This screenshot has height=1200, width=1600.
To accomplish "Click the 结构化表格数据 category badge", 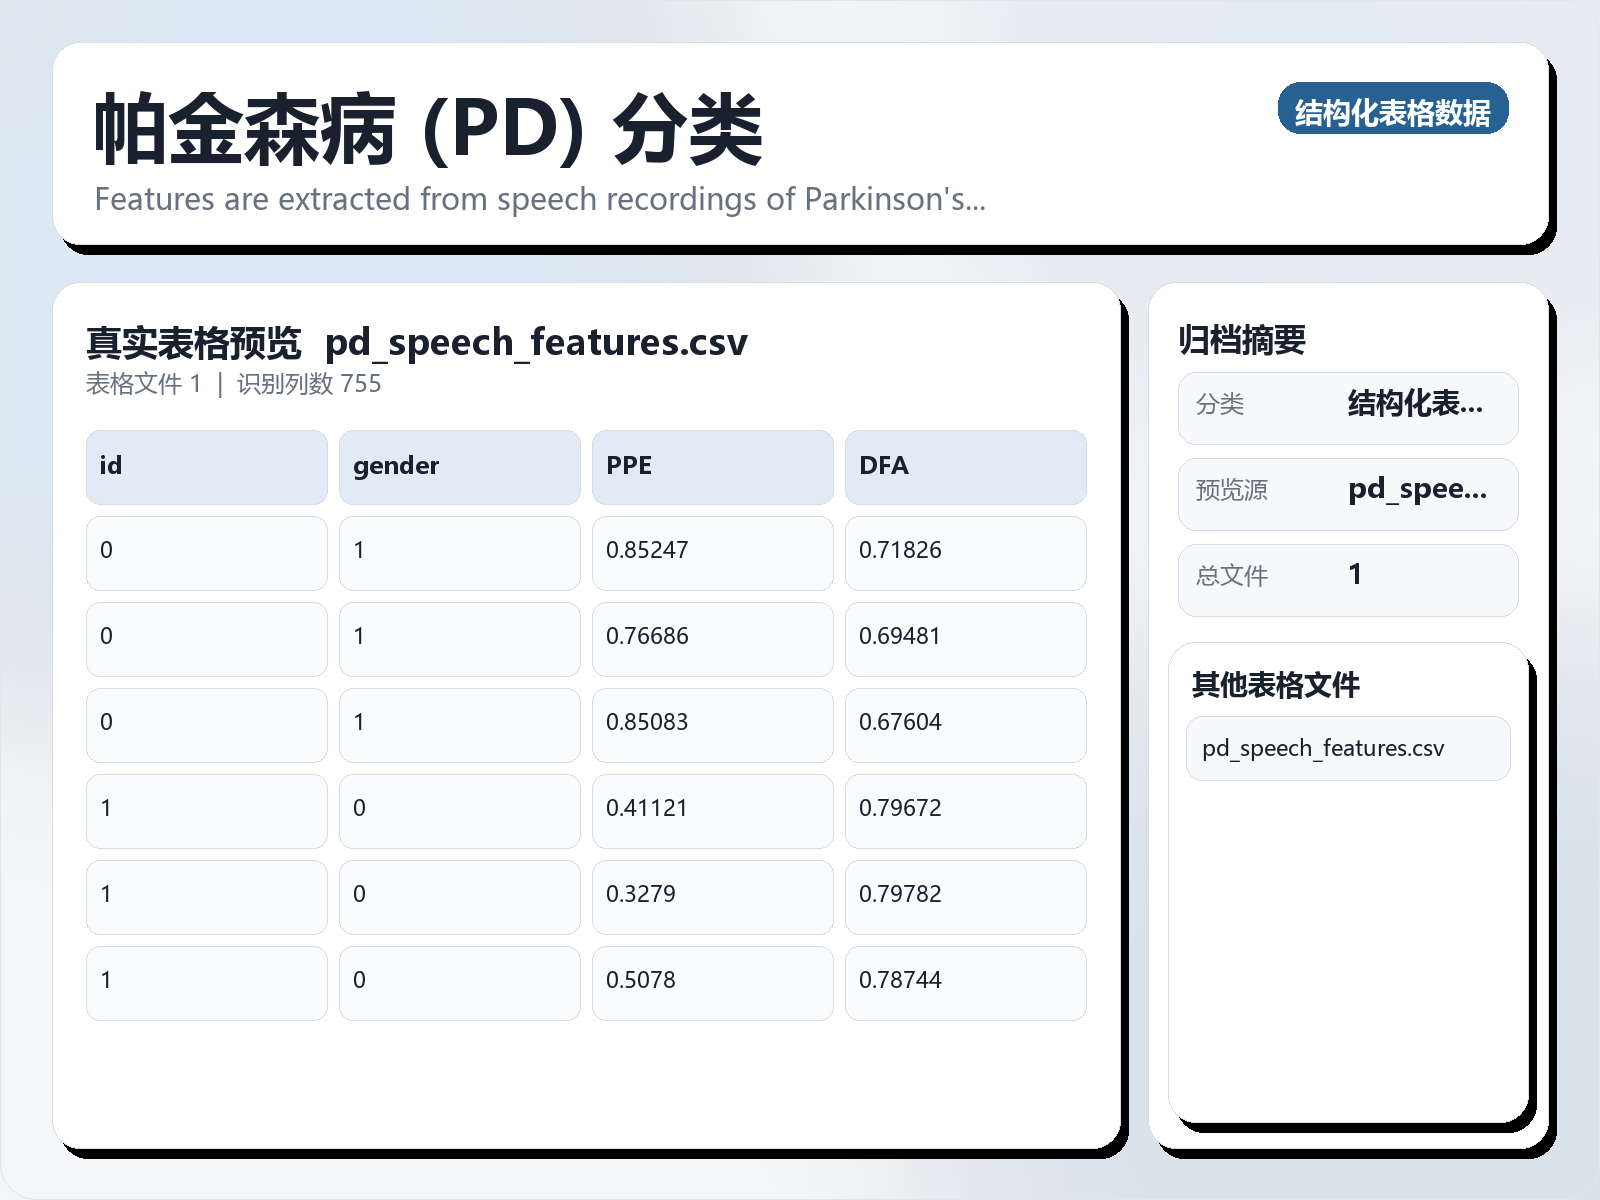I will point(1394,111).
